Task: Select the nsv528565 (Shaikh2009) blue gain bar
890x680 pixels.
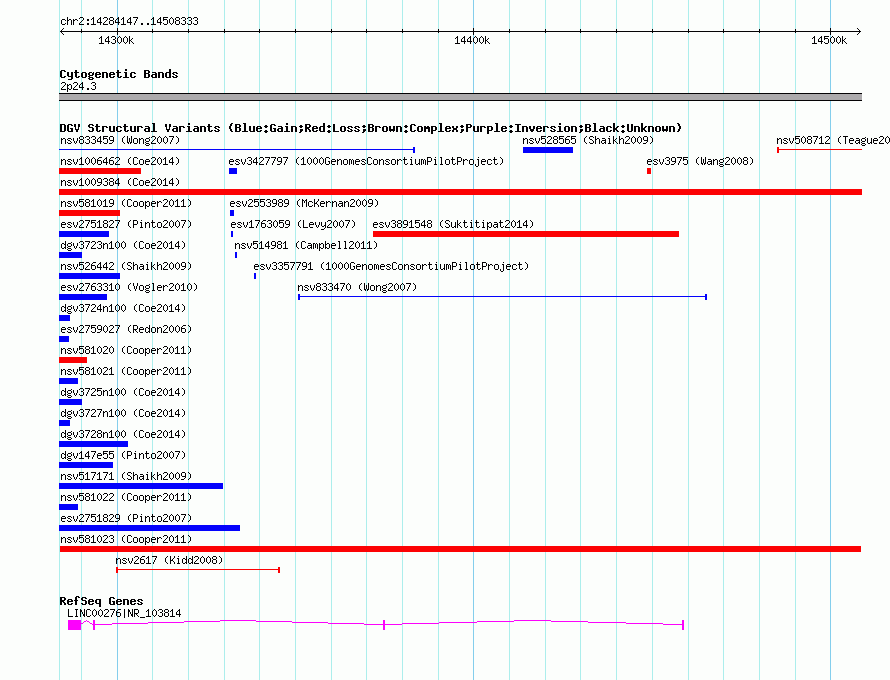Action: [548, 150]
